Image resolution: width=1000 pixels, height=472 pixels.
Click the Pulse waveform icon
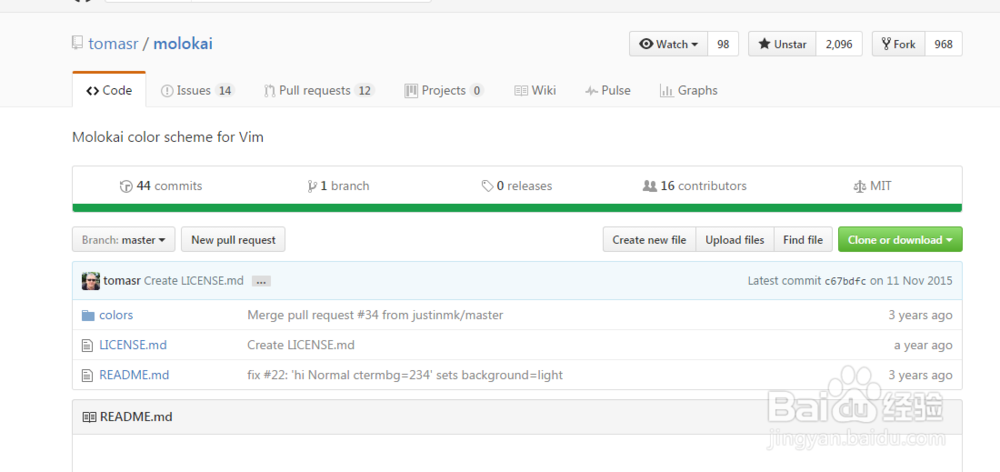[591, 91]
